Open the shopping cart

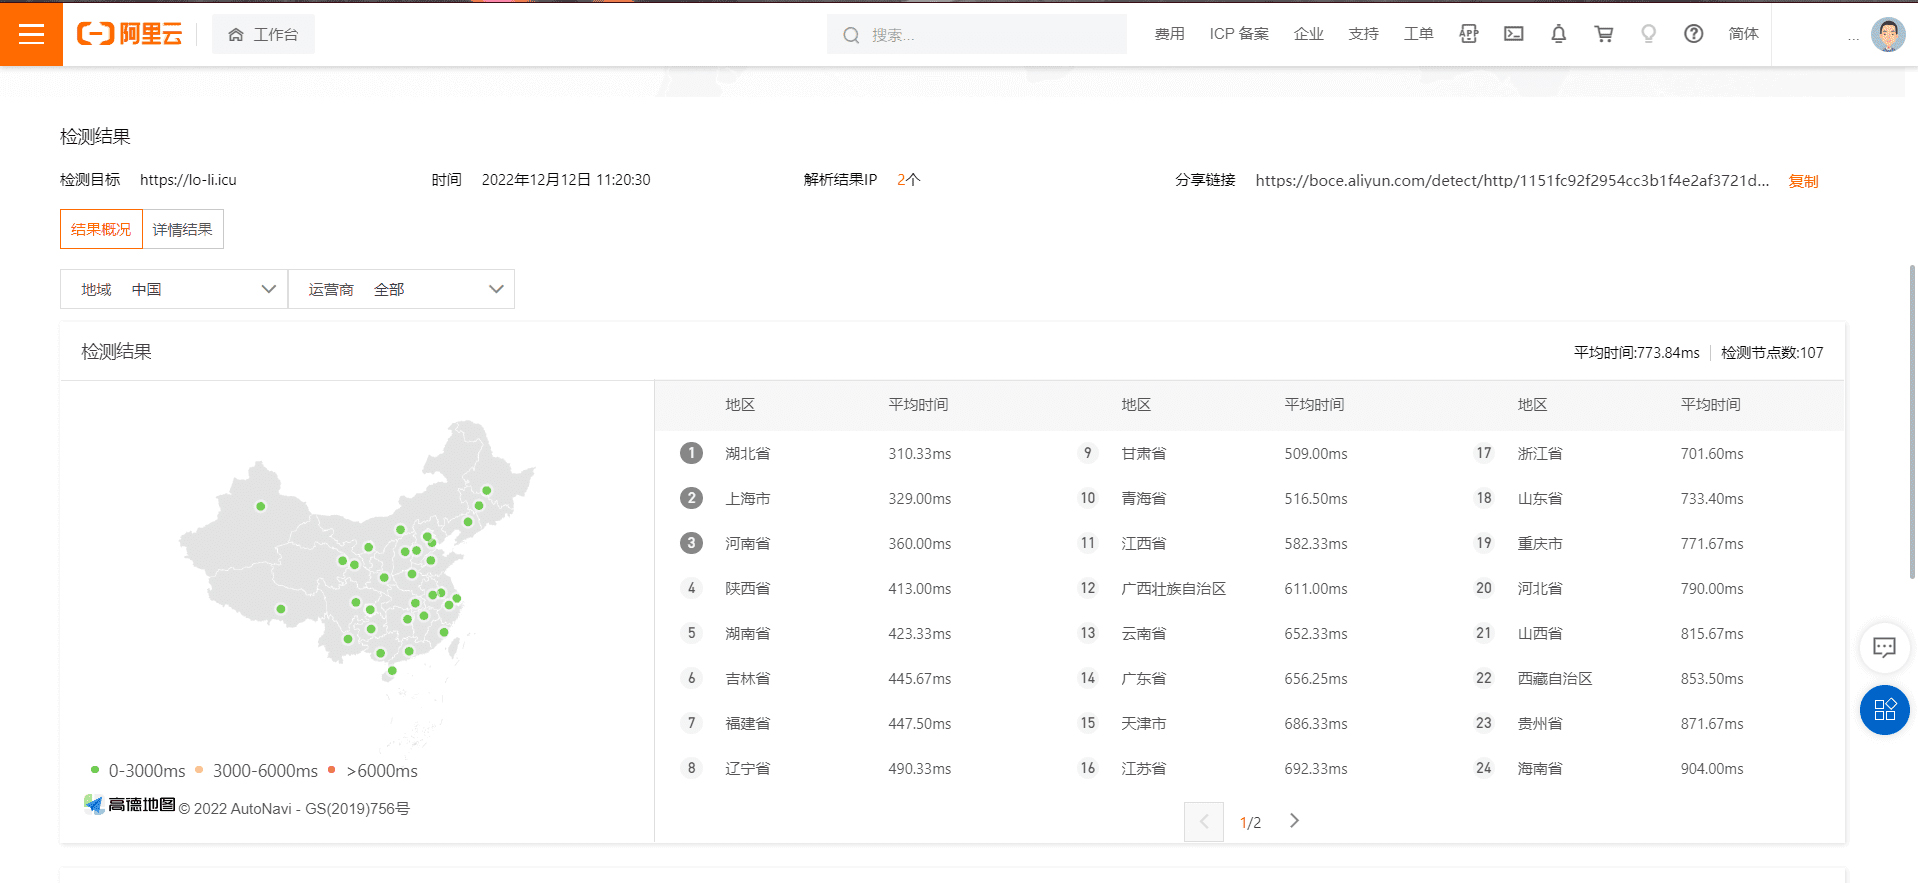[x=1603, y=34]
